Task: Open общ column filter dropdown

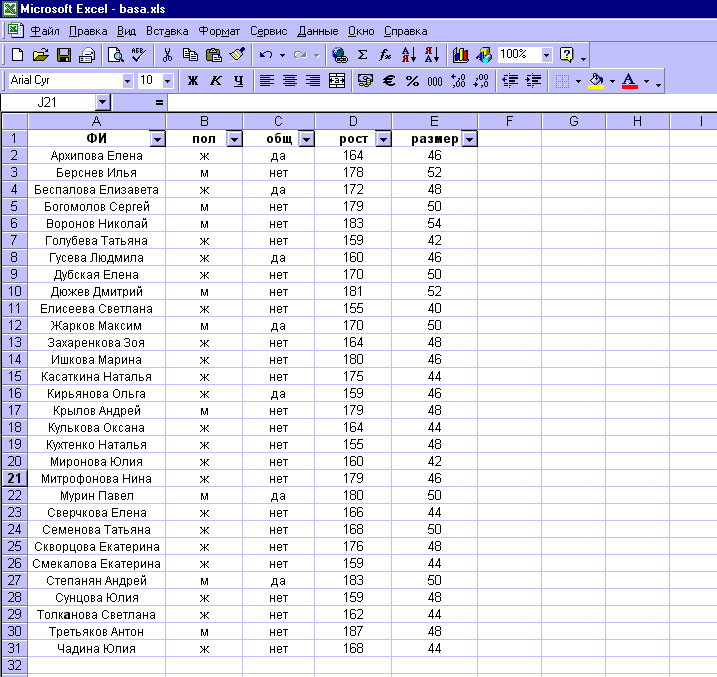Action: coord(306,139)
